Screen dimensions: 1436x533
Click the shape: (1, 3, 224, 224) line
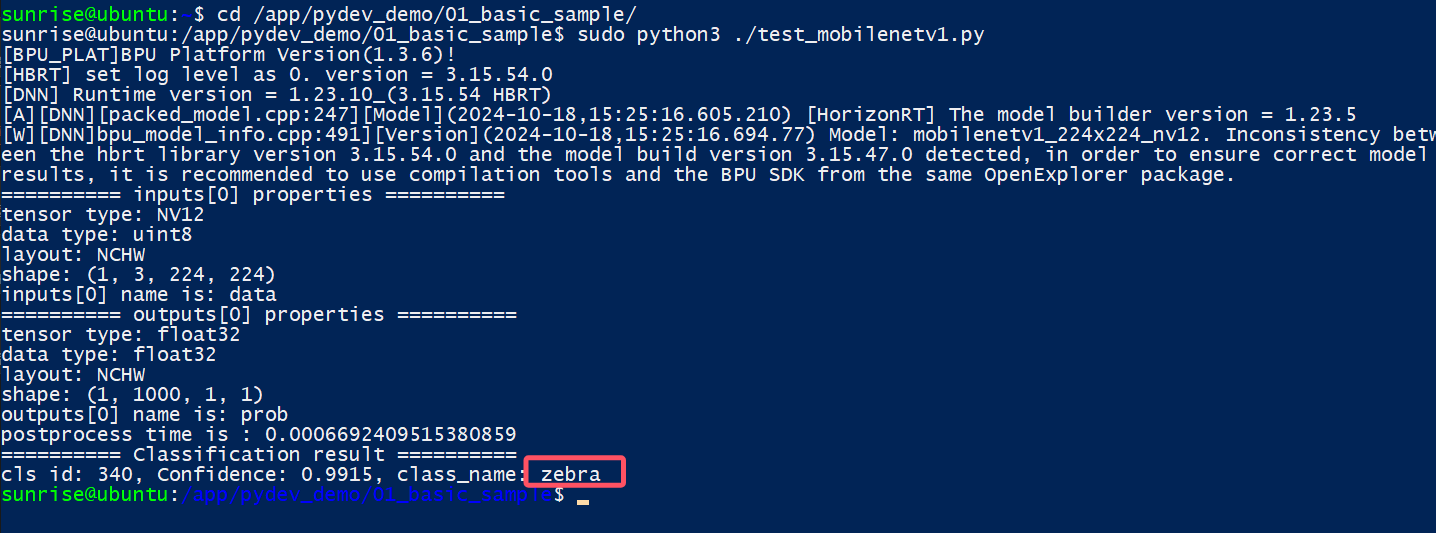[139, 274]
